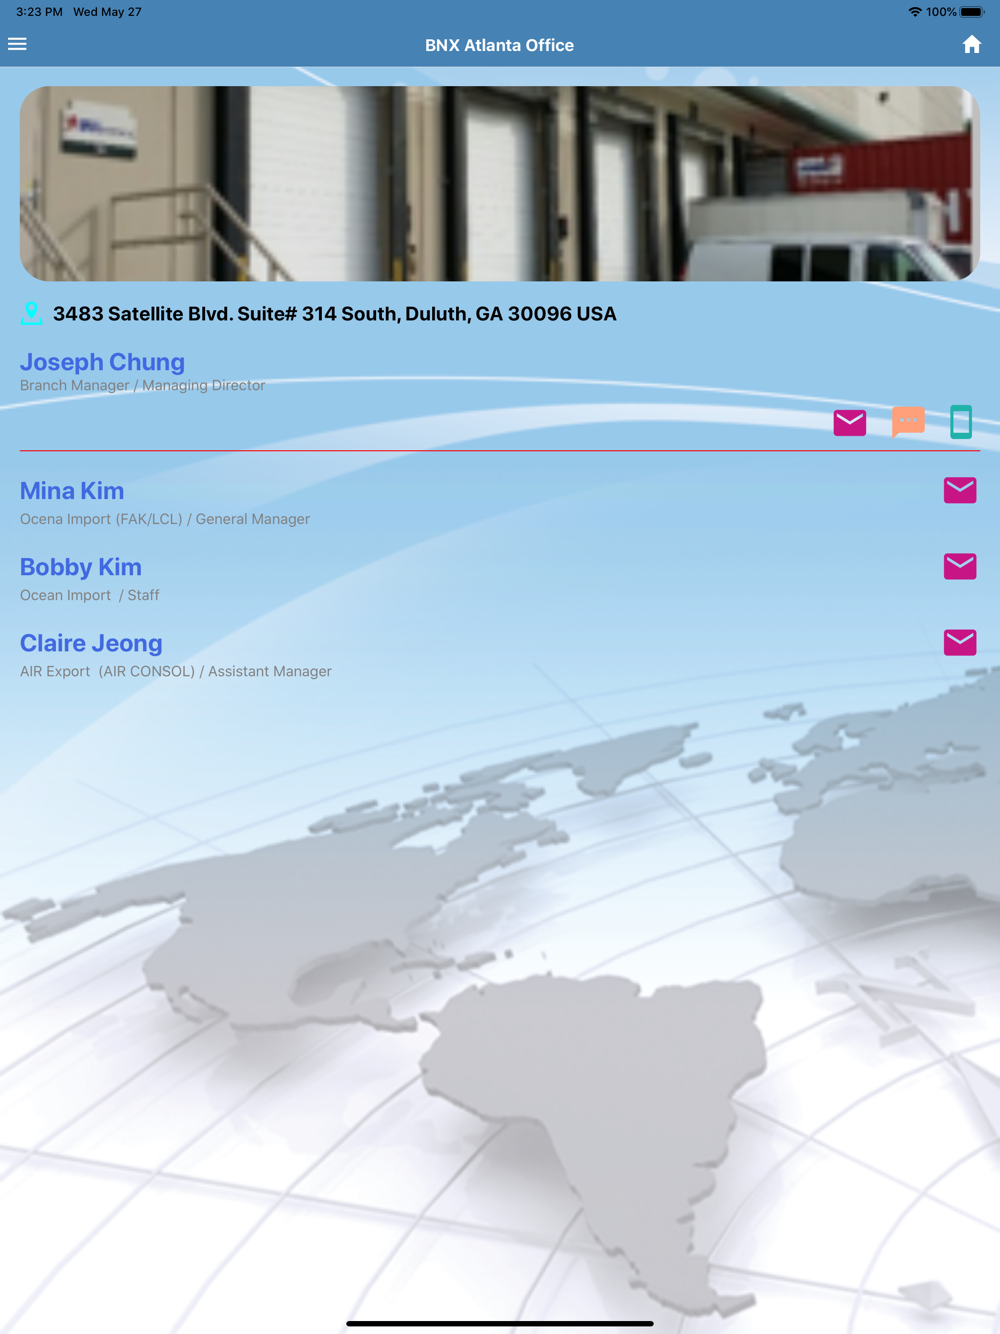The image size is (1000, 1334).
Task: Call Joseph Chung via phone icon
Action: 961,422
